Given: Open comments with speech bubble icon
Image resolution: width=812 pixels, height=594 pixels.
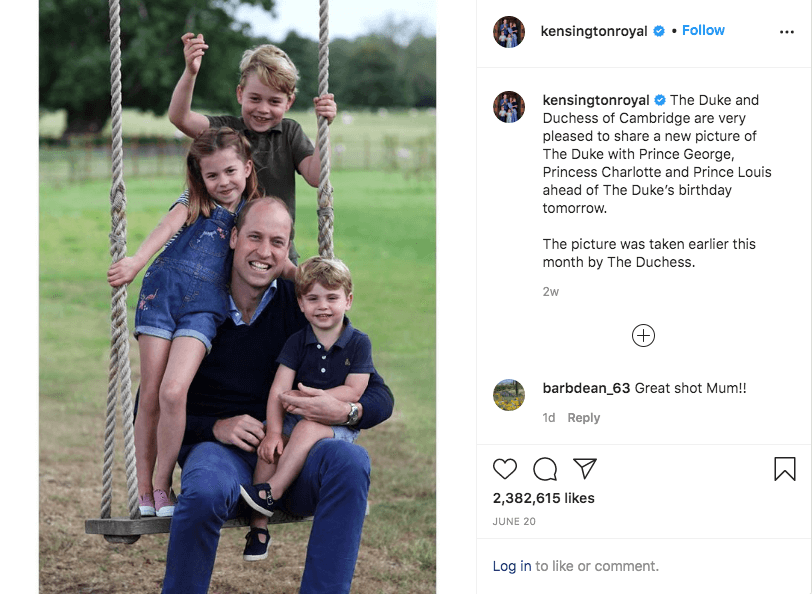Looking at the screenshot, I should [545, 469].
